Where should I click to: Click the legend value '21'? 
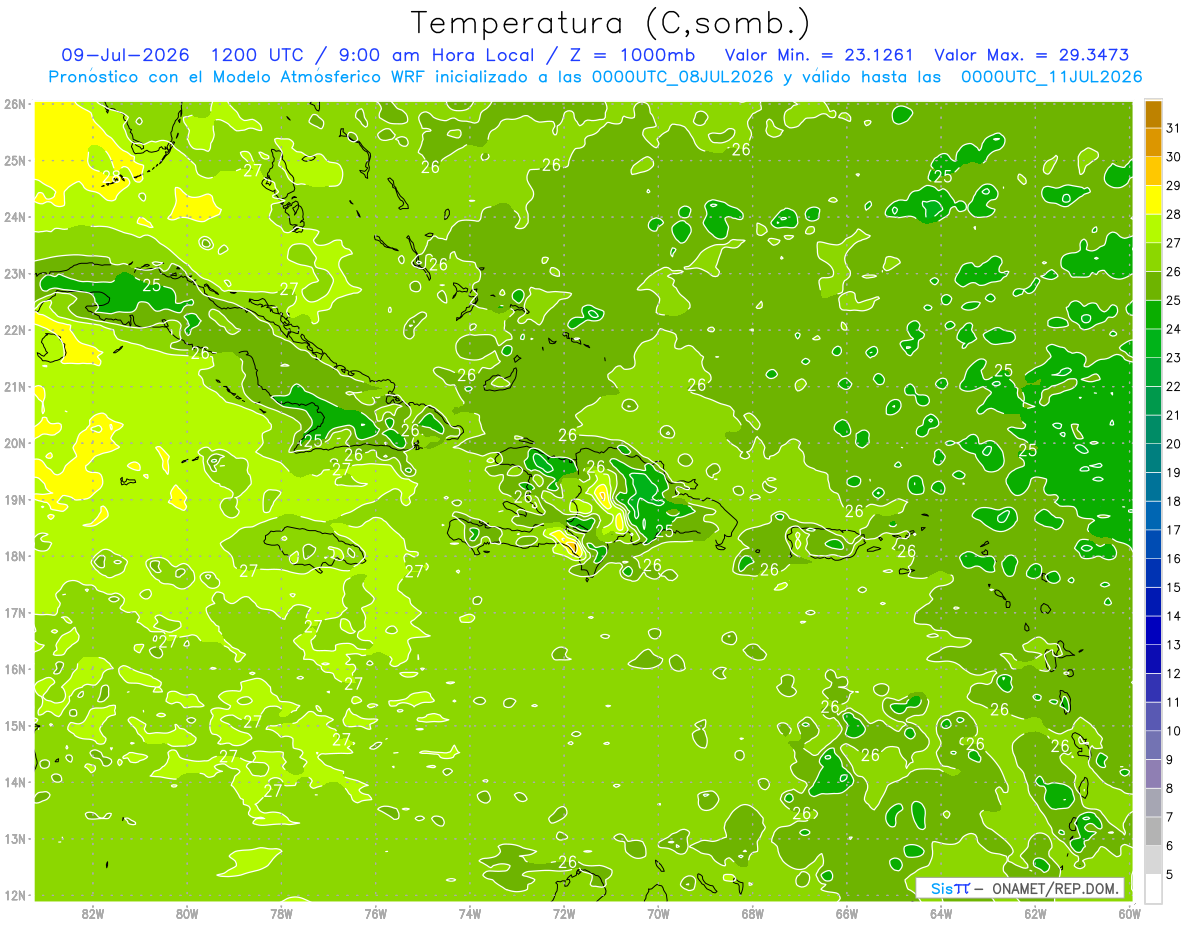coord(1174,415)
